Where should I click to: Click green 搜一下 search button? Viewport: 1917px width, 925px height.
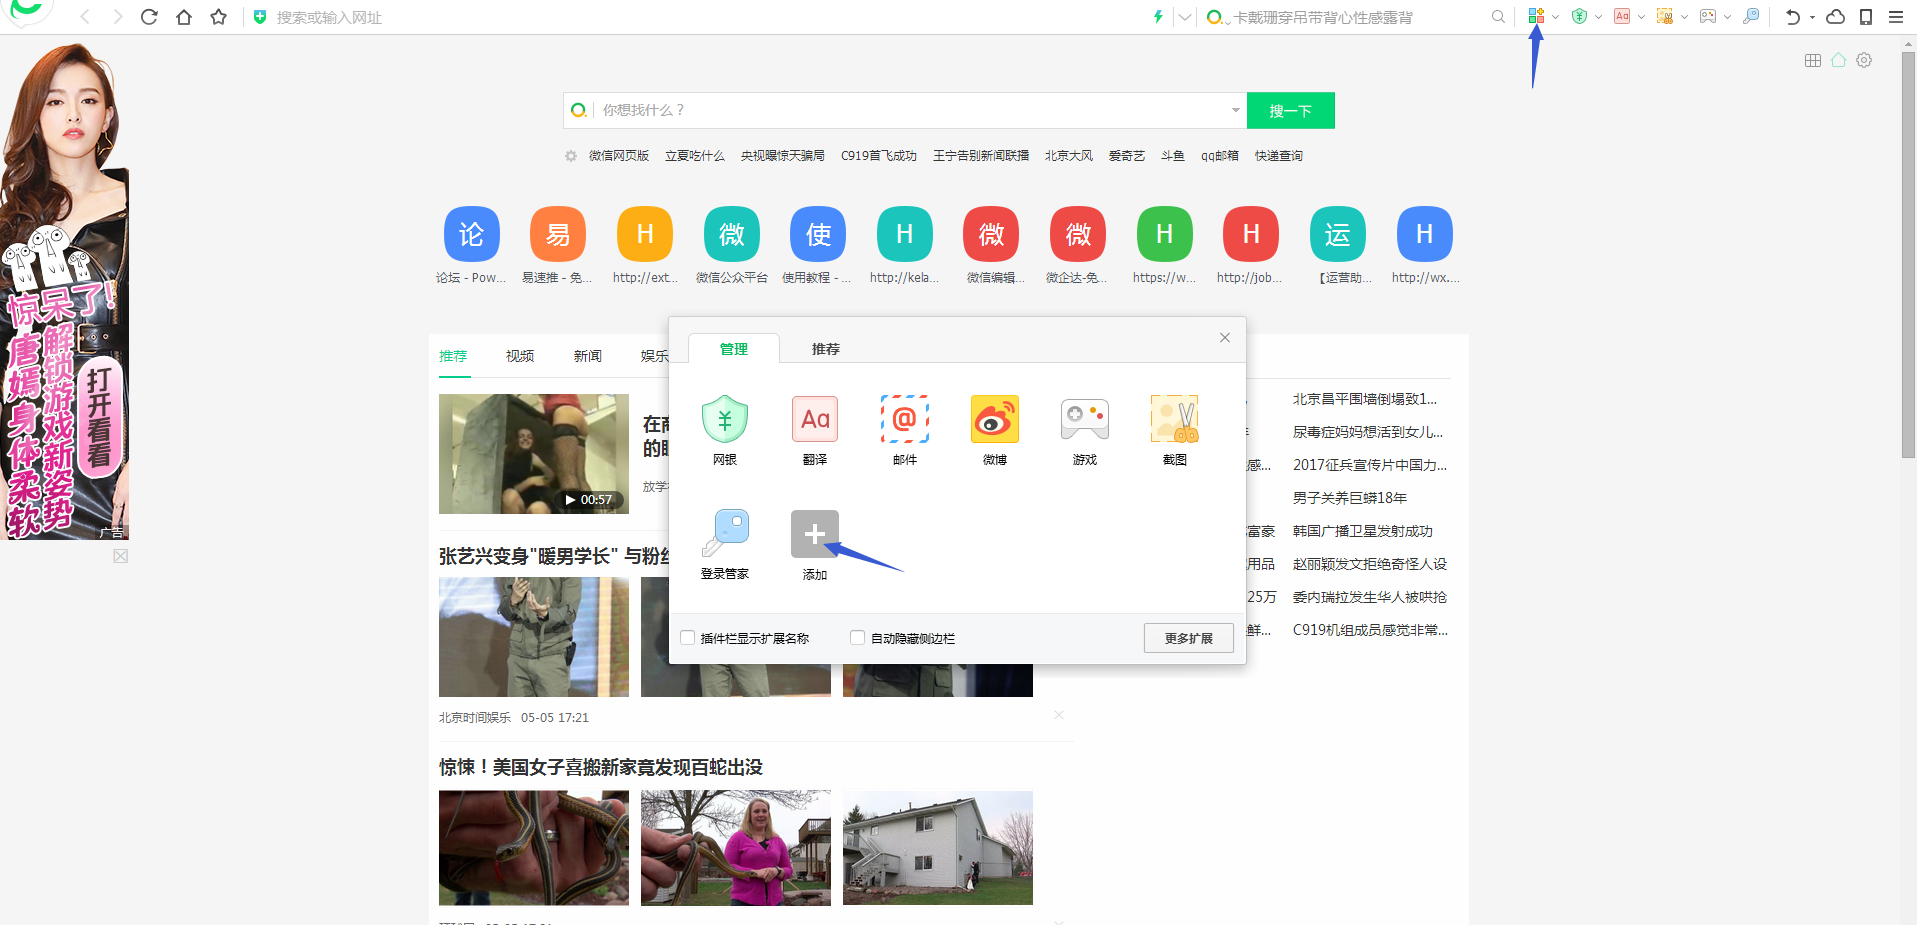click(x=1291, y=110)
